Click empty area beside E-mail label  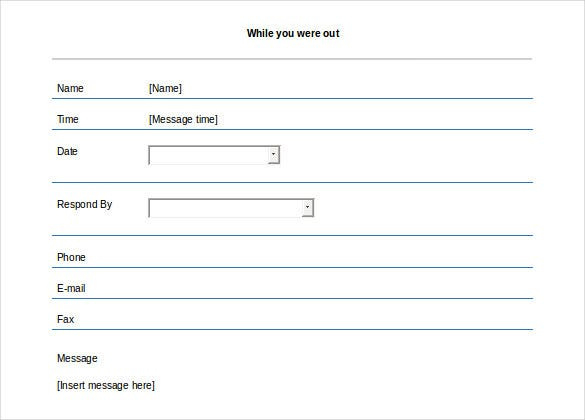tap(310, 288)
